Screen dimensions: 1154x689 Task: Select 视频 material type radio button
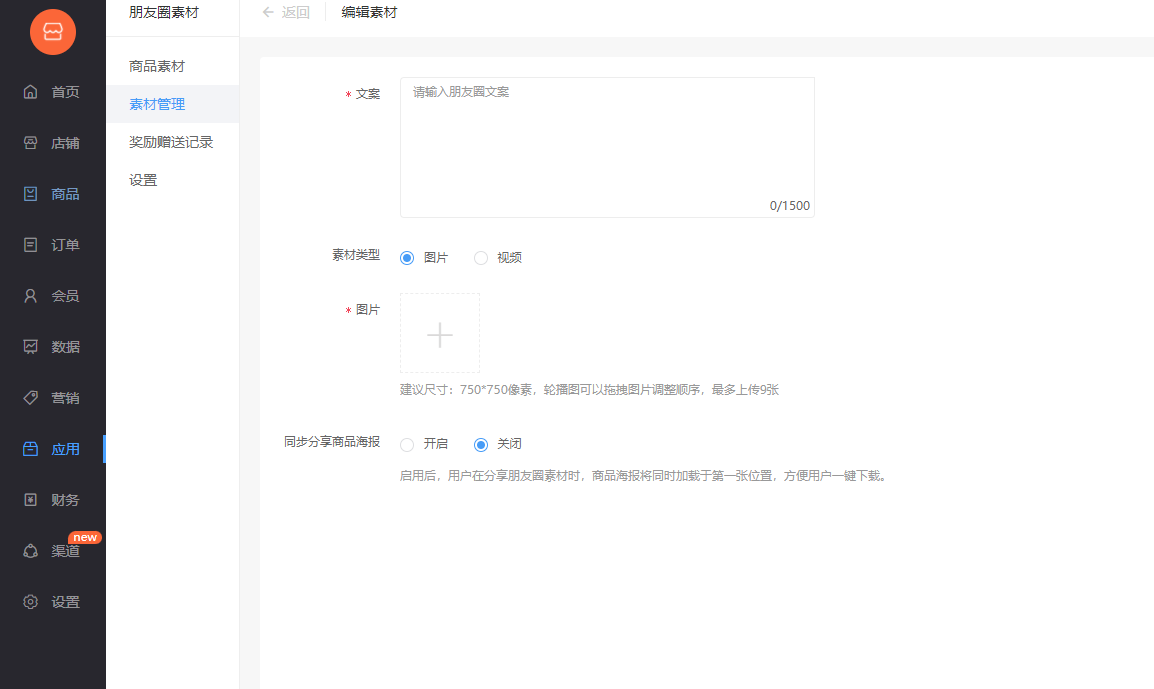(481, 258)
